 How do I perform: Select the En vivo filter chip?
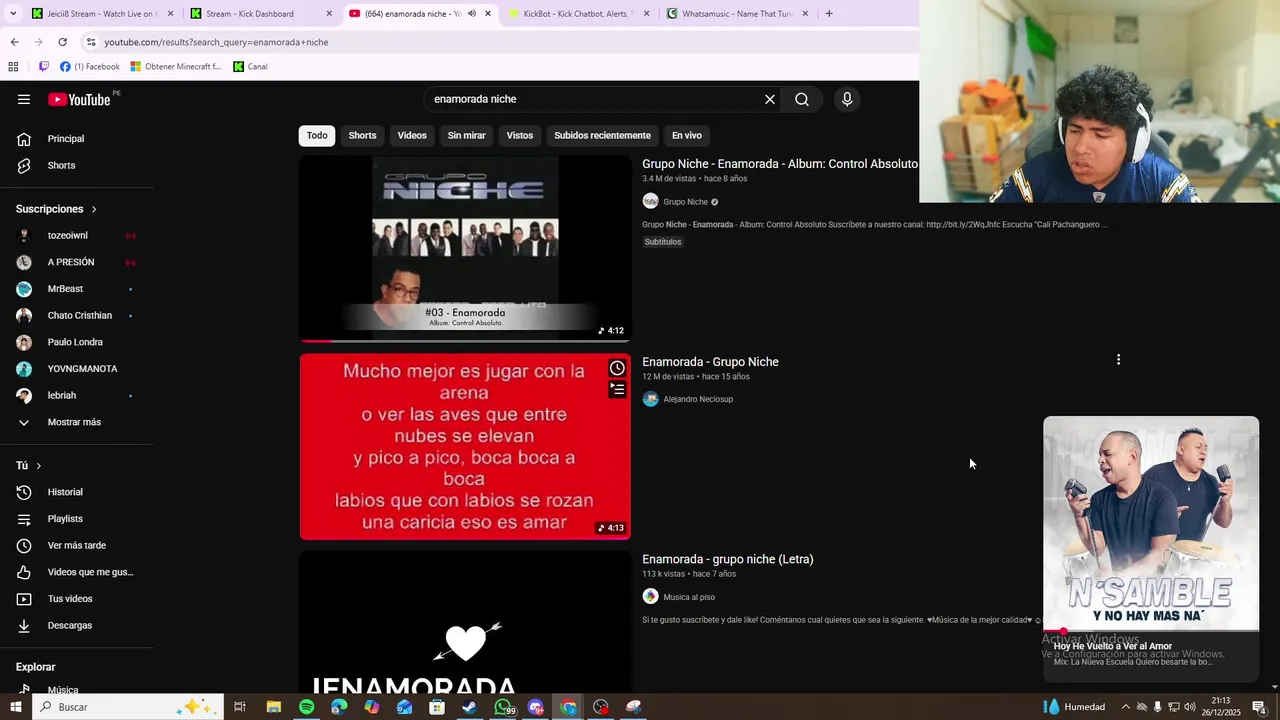(x=687, y=135)
